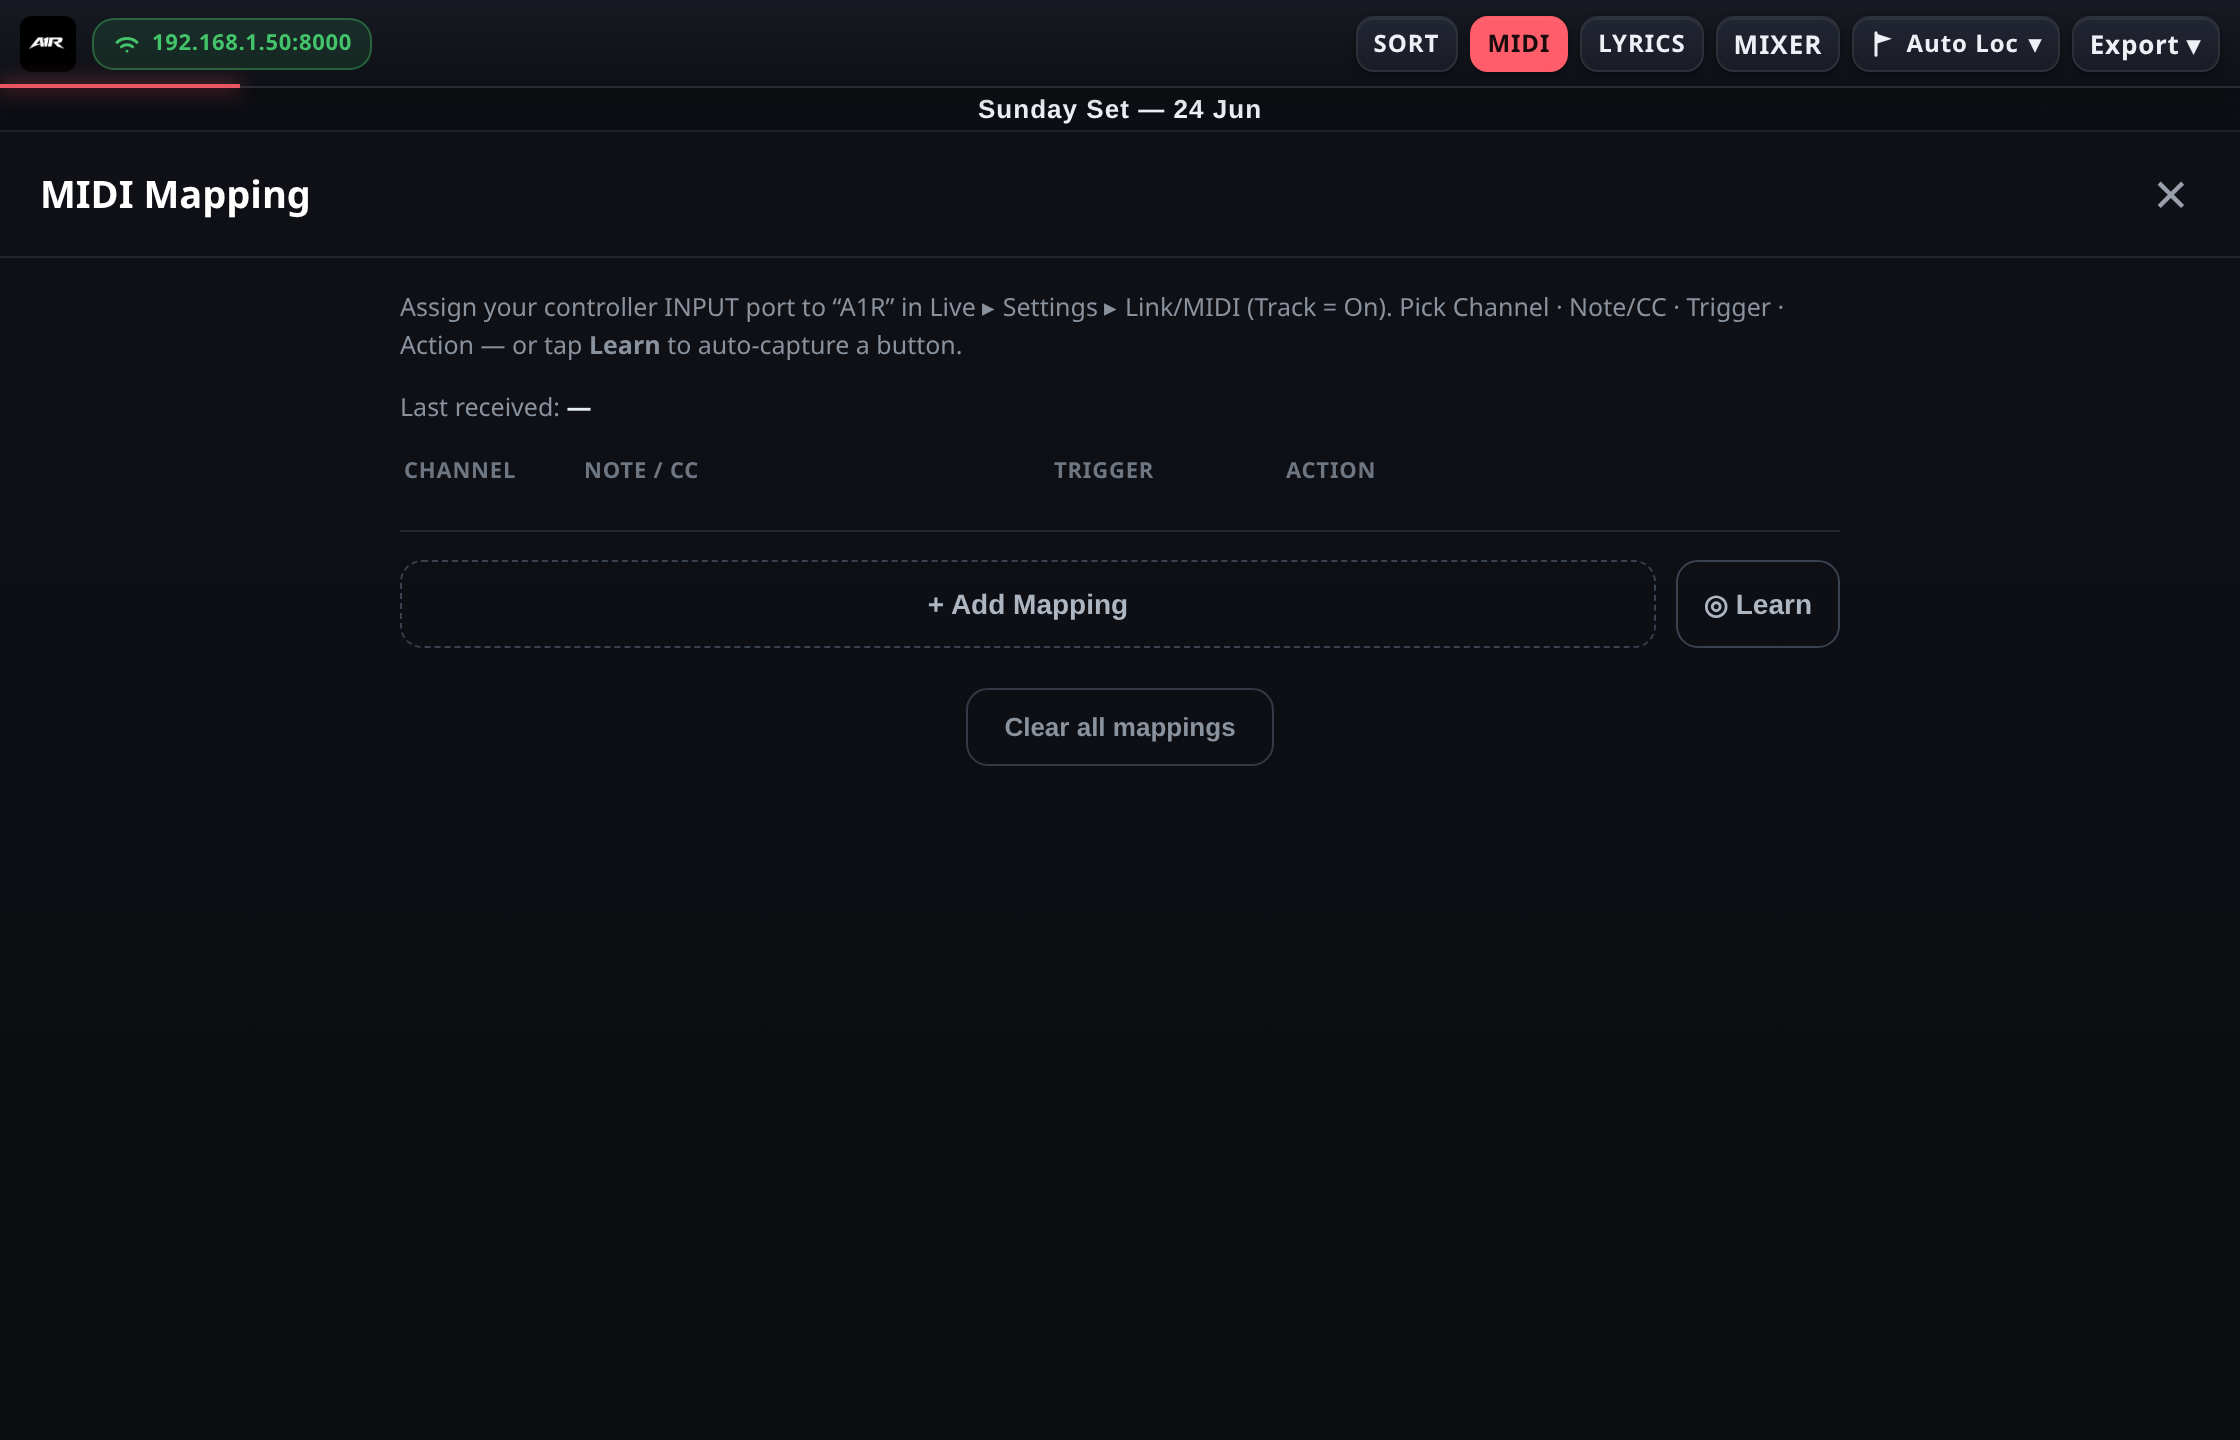Screen dimensions: 2240x1440
Task: Open the Auto Loc dropdown
Action: pos(1955,43)
